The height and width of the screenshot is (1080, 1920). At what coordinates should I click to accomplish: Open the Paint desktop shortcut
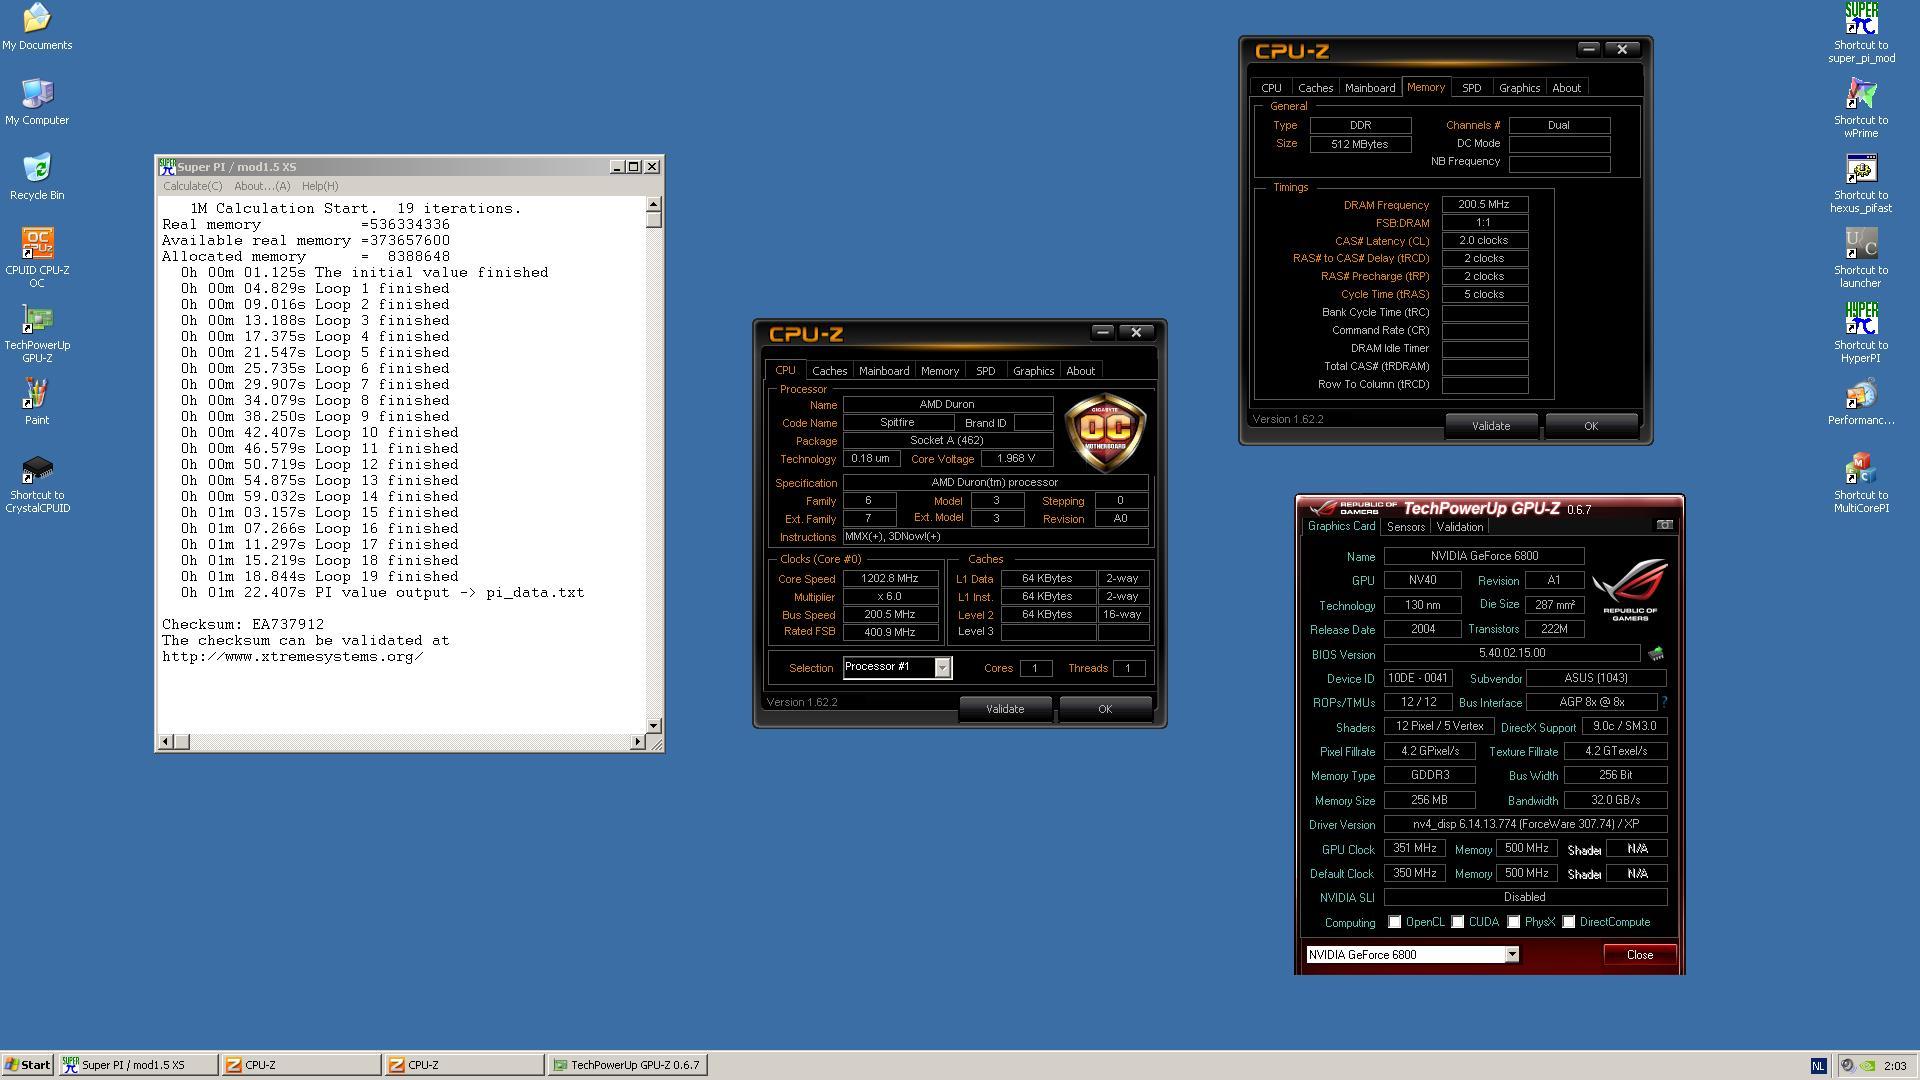pos(37,401)
